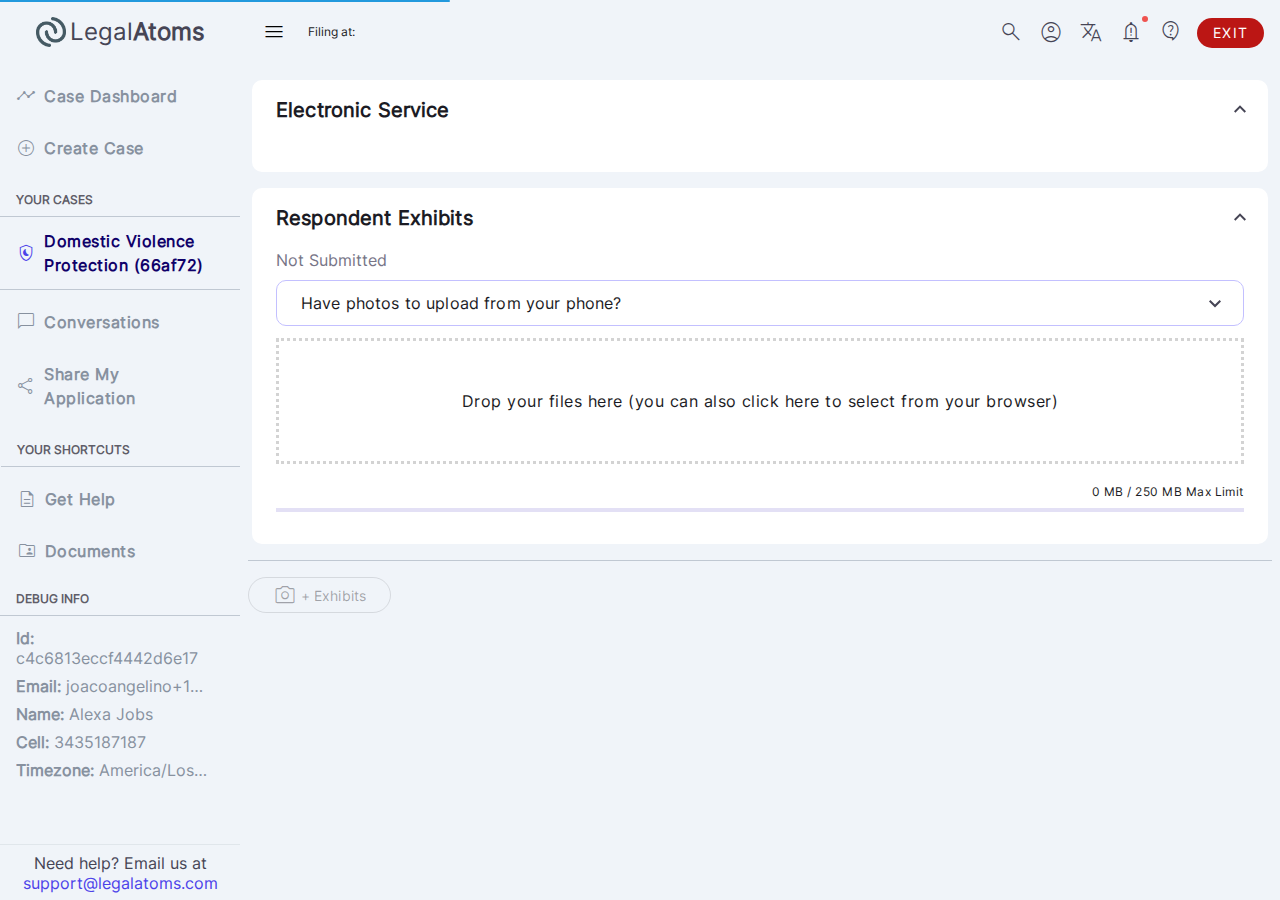Open the search magnifier icon
Viewport: 1280px width, 900px height.
[1011, 32]
